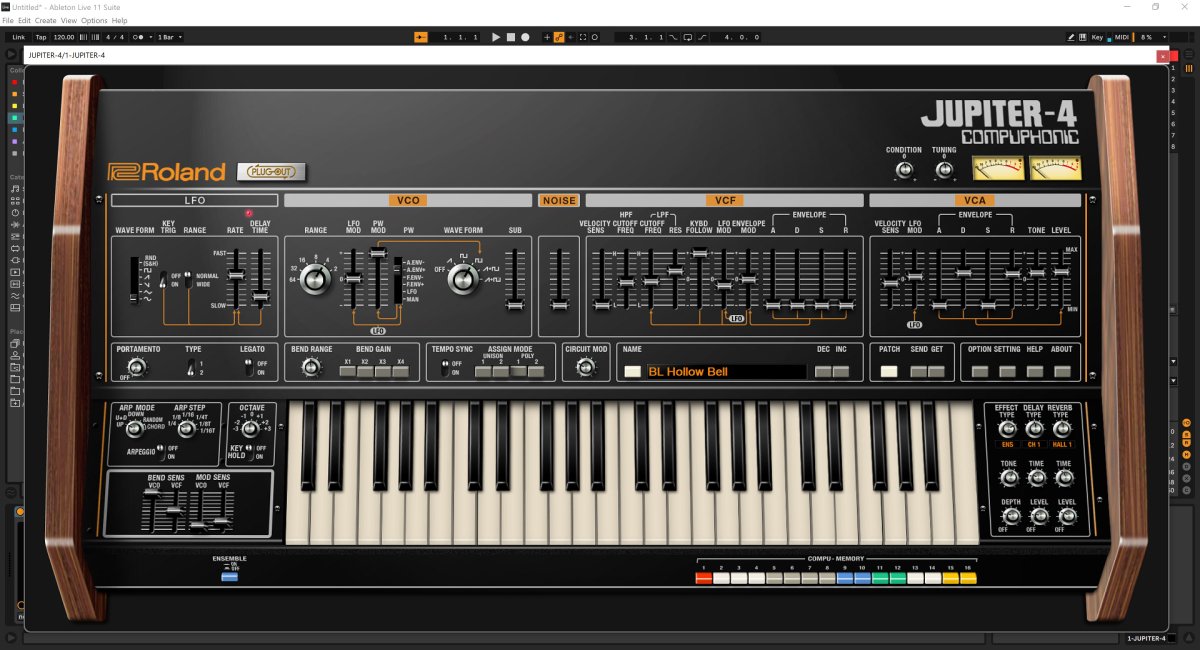
Task: Click the delay TIME knob
Action: (1036, 478)
